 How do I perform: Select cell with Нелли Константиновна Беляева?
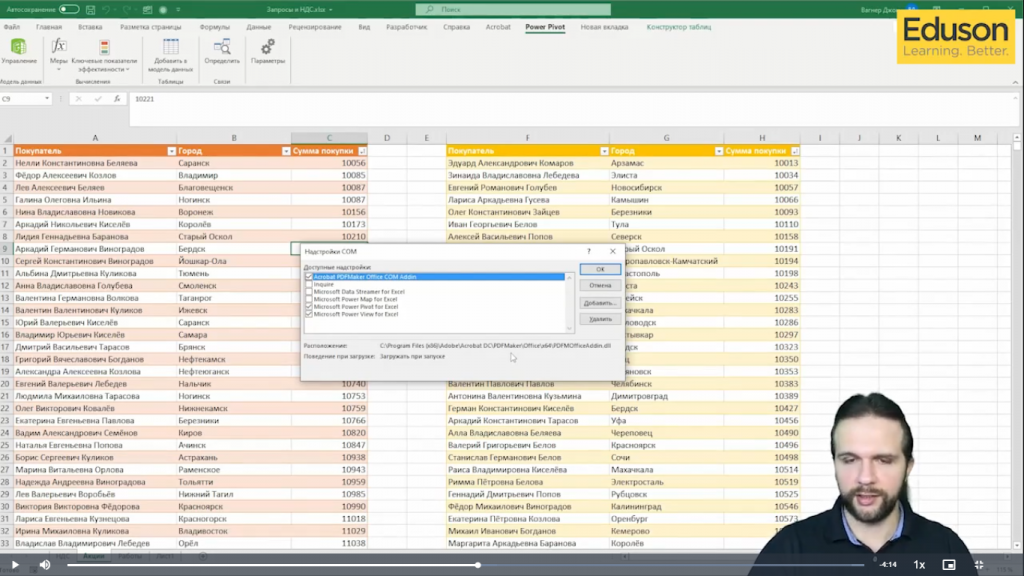[95, 163]
